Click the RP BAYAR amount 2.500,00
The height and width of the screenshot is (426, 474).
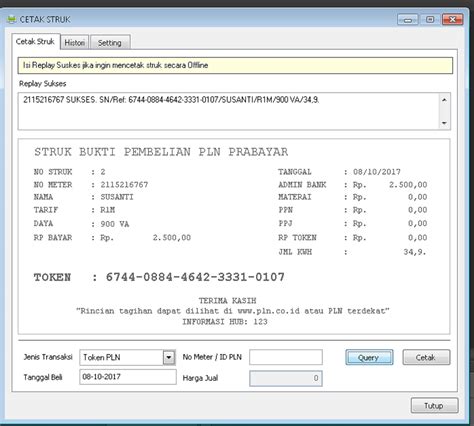coord(172,238)
